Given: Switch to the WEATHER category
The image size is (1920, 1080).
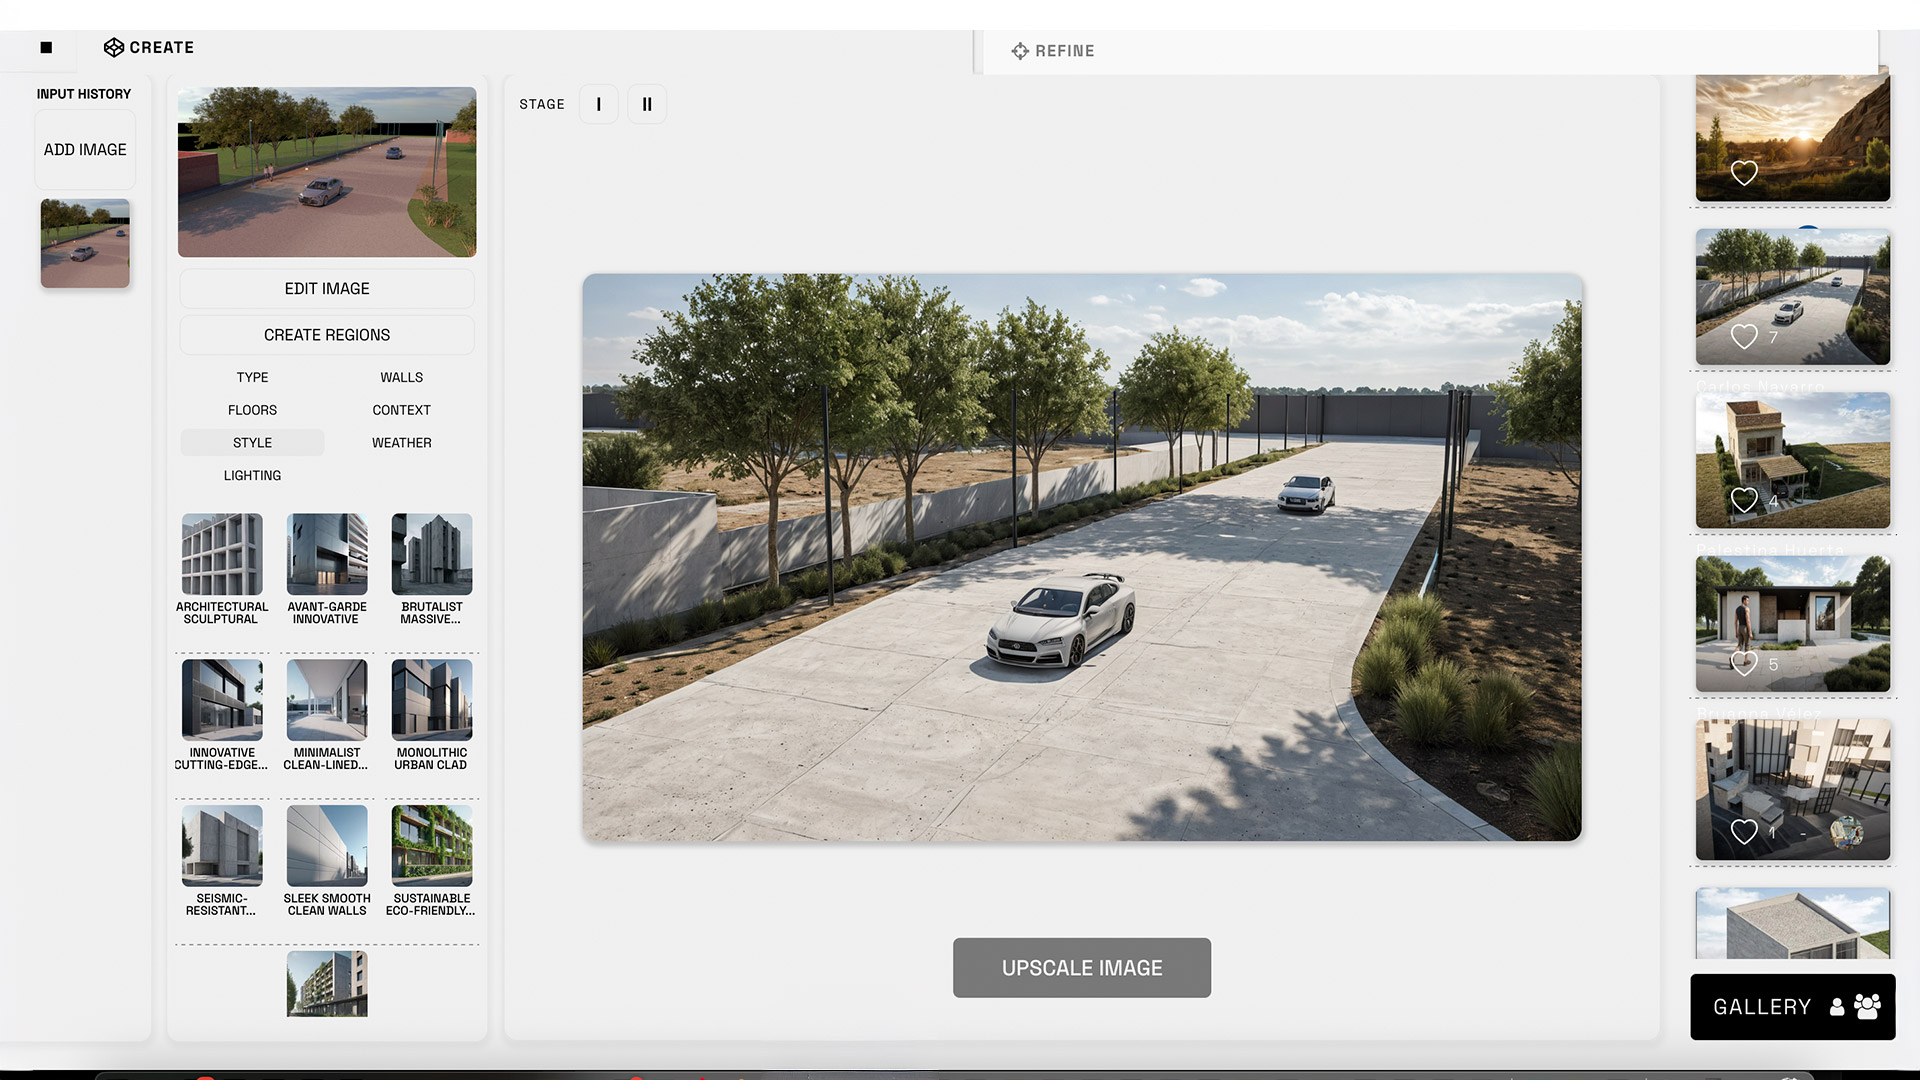Looking at the screenshot, I should point(401,443).
